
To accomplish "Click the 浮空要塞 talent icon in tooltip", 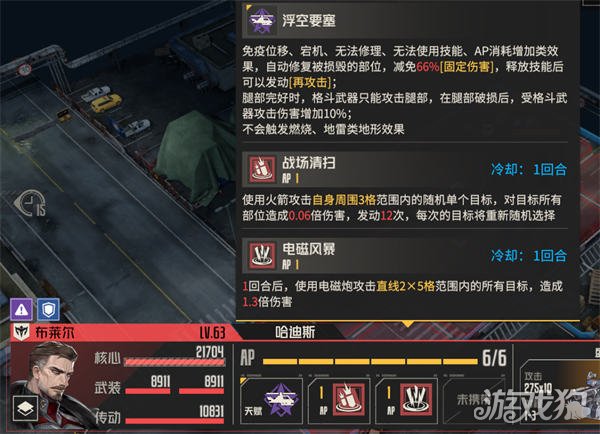I will 261,21.
